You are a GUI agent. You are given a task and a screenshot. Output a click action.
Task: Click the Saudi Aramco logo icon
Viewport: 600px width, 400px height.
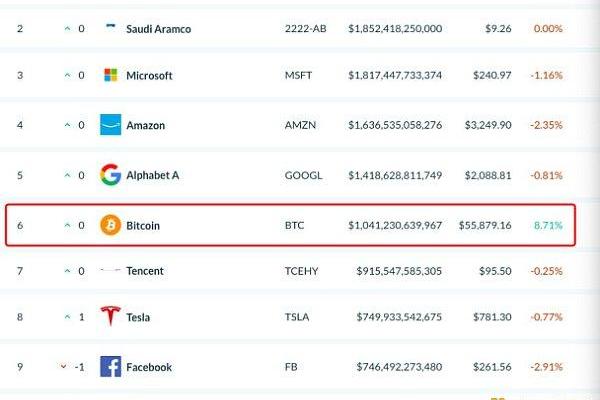pyautogui.click(x=111, y=25)
